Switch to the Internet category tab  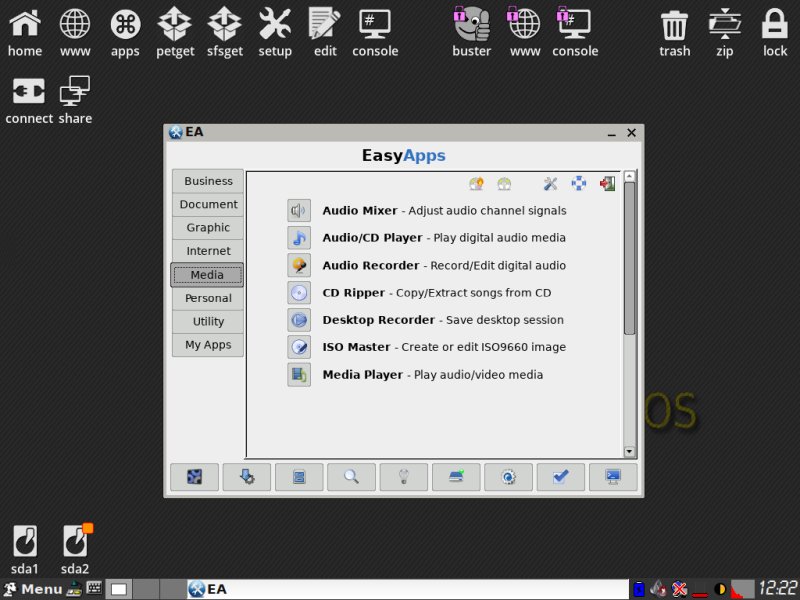coord(207,250)
